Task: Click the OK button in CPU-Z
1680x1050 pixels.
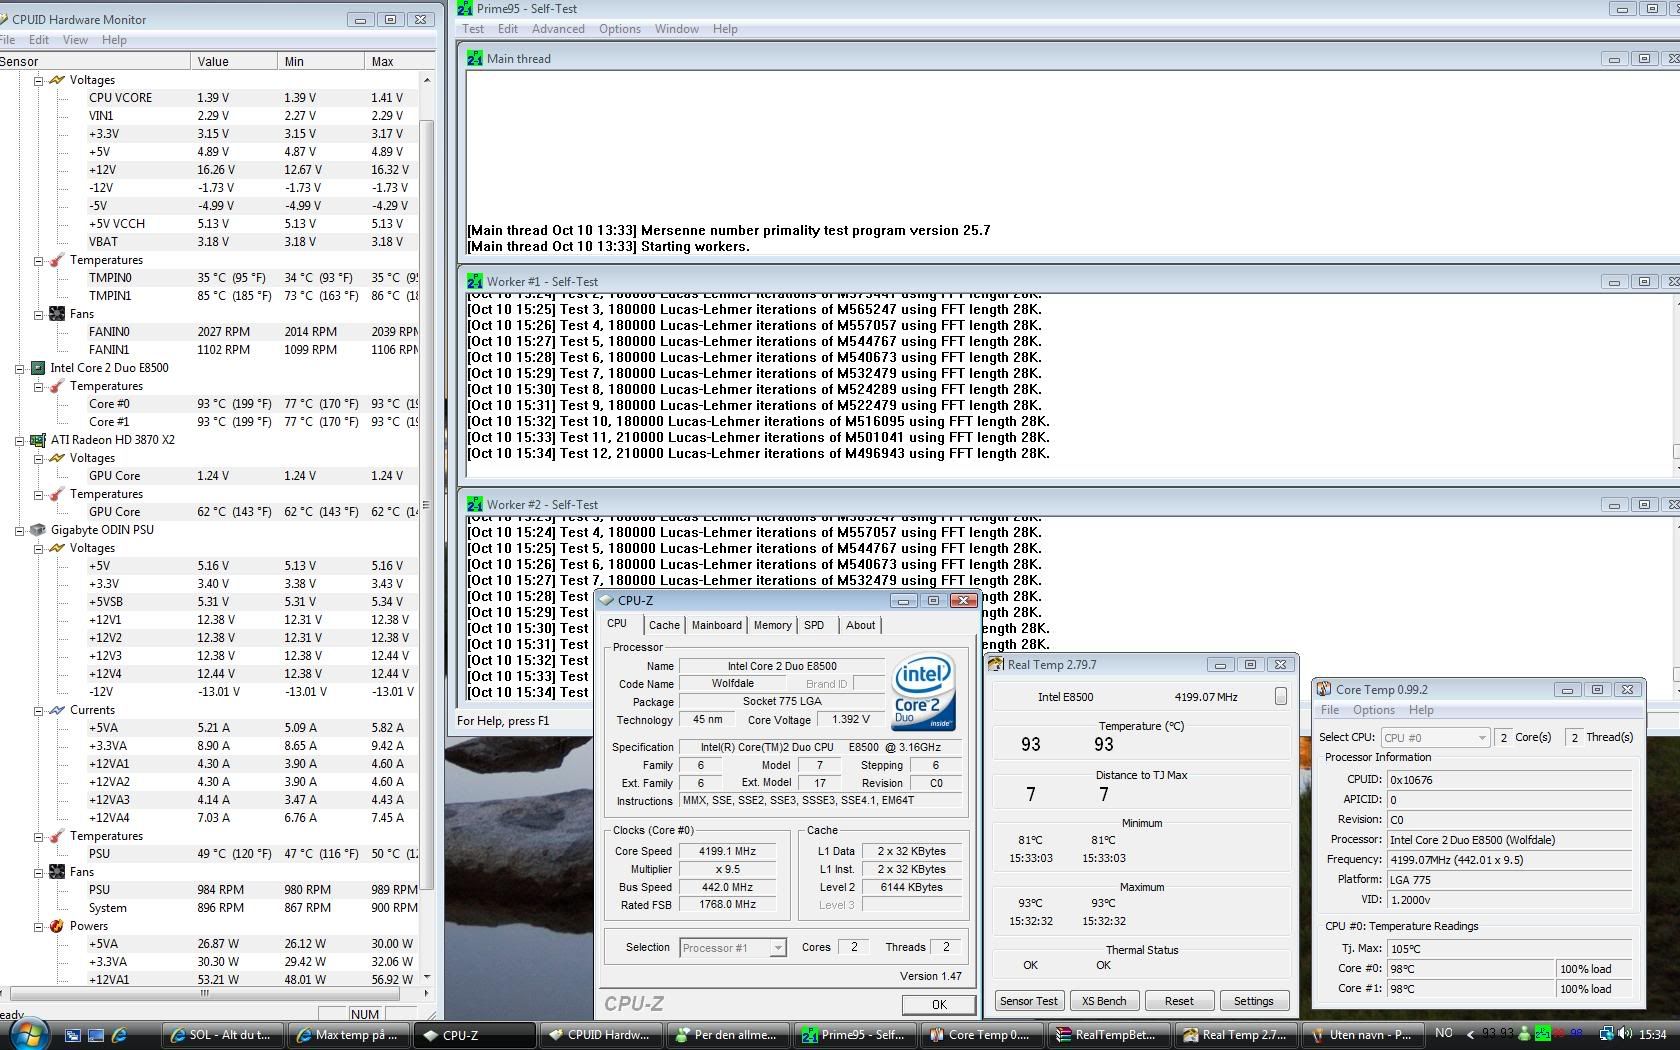Action: pyautogui.click(x=939, y=1004)
